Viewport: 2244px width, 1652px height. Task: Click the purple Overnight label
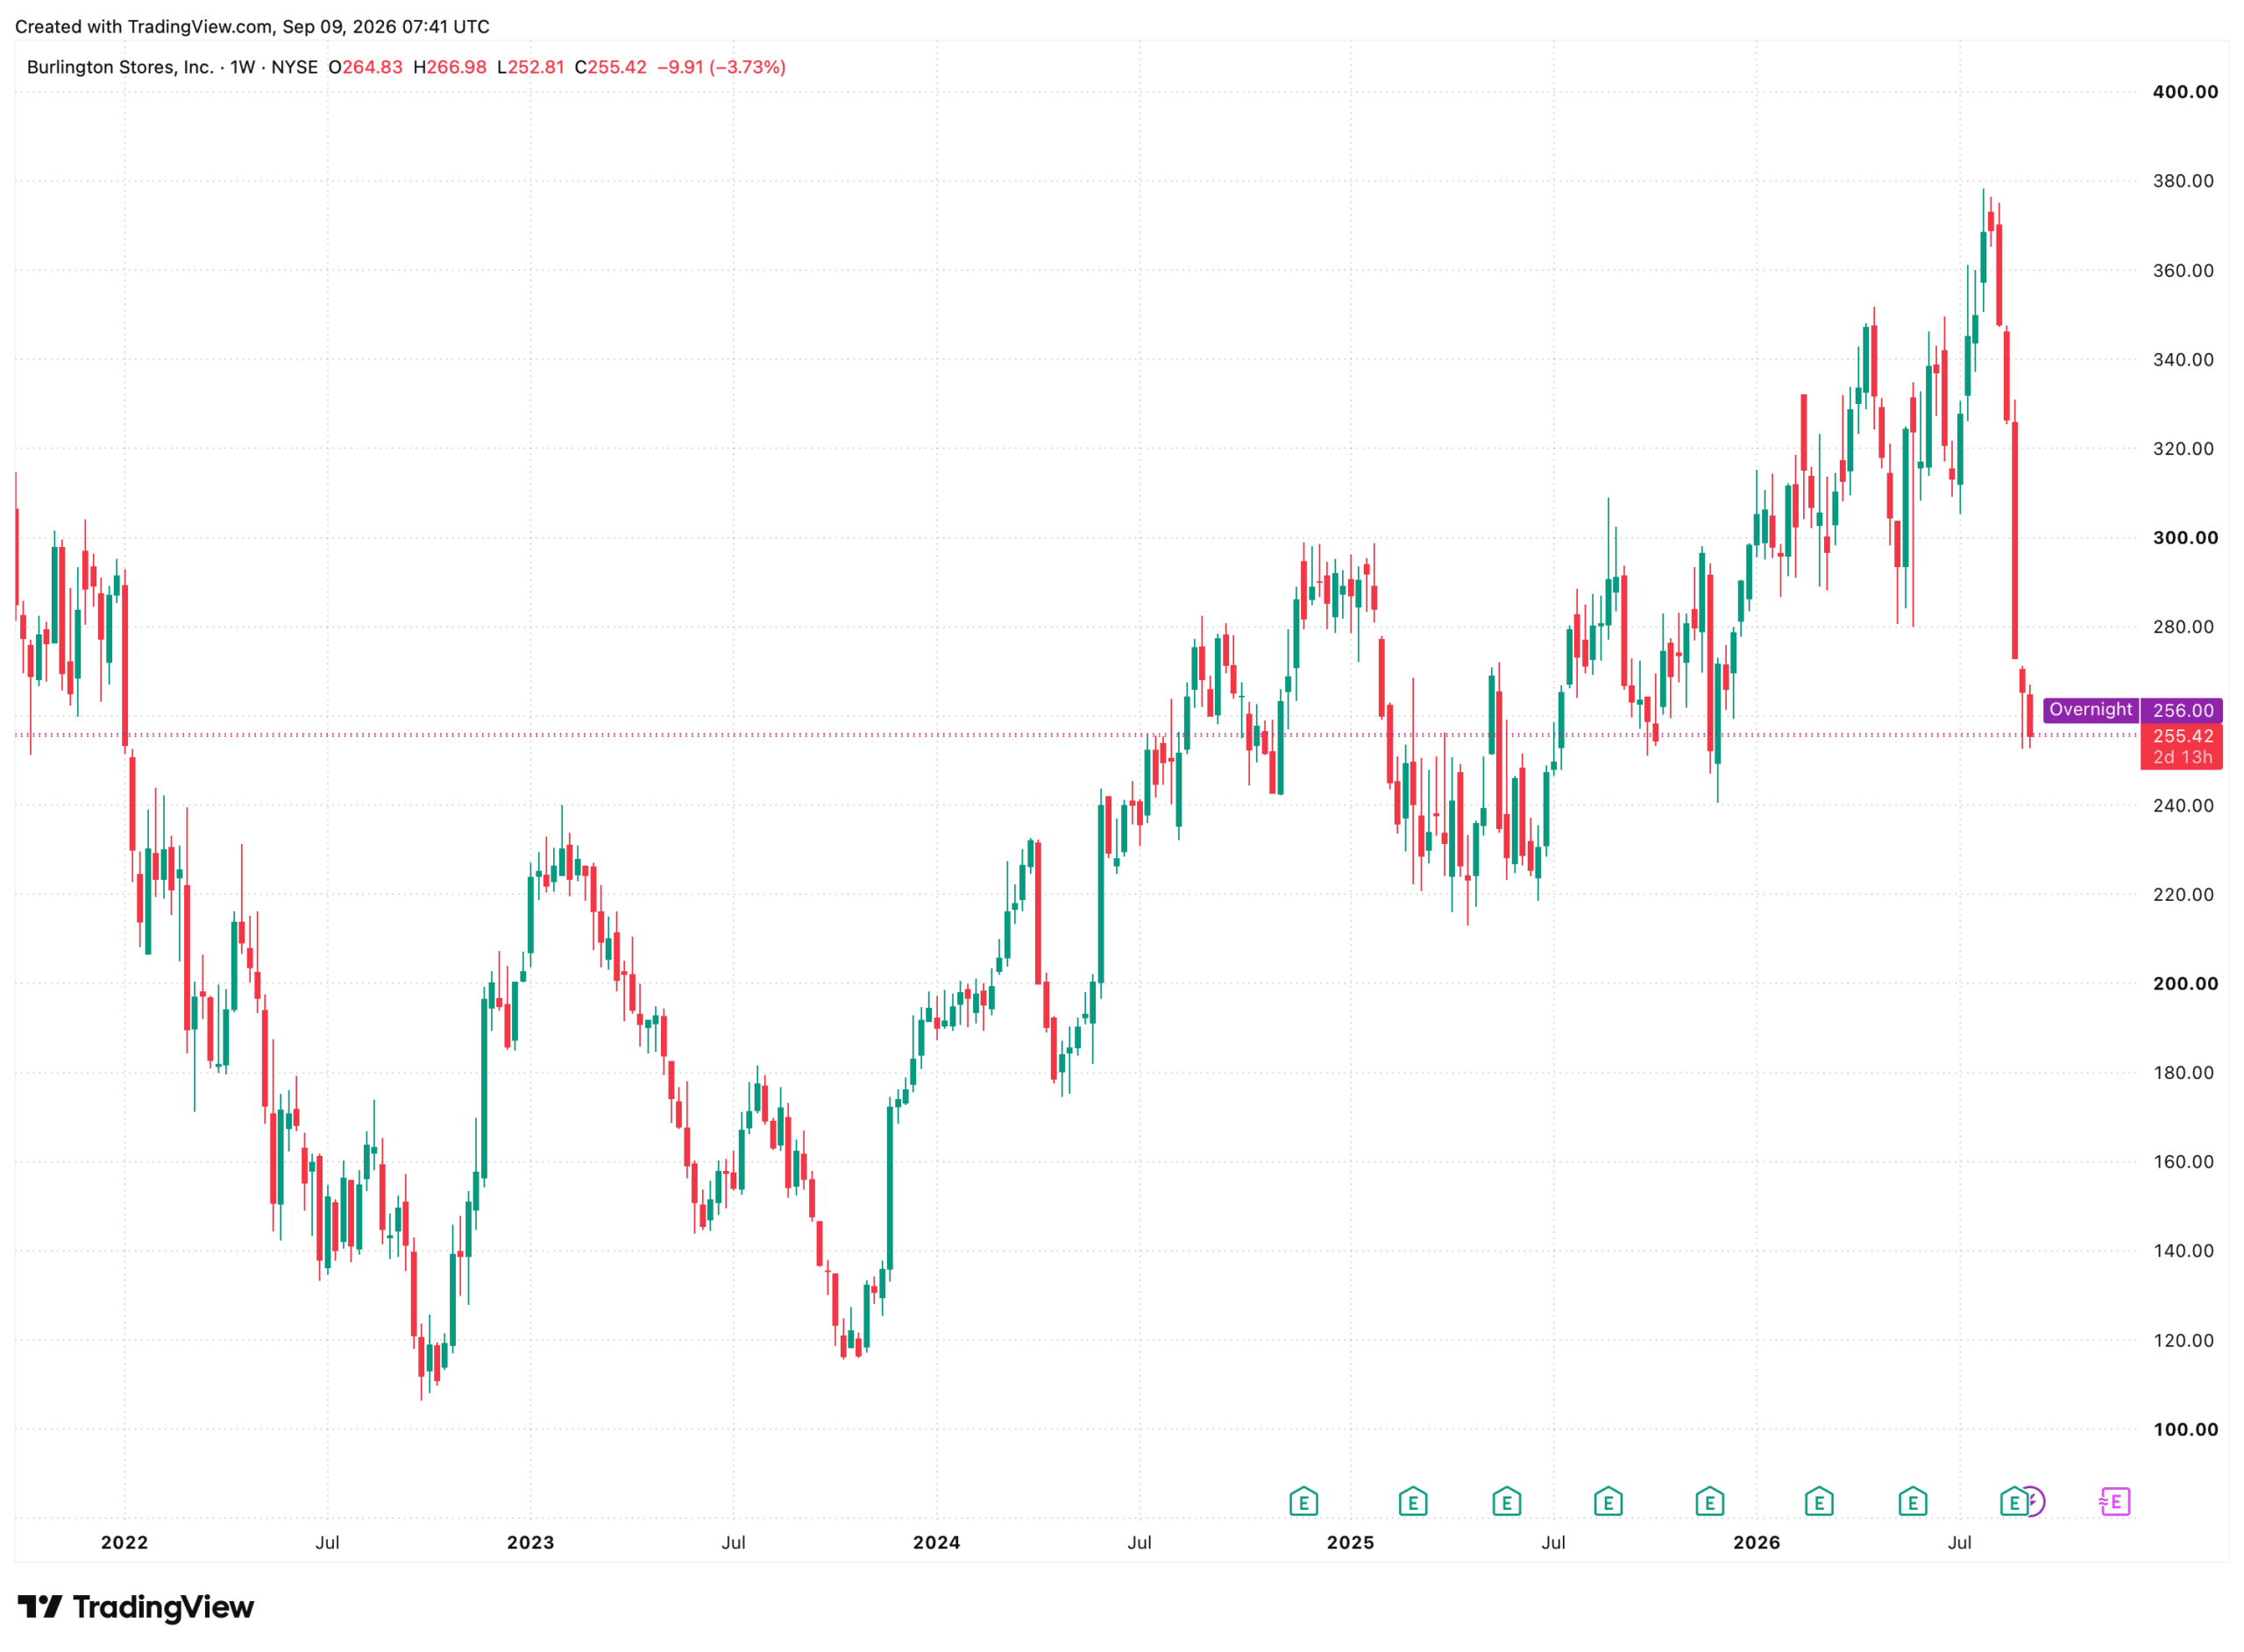tap(2090, 709)
